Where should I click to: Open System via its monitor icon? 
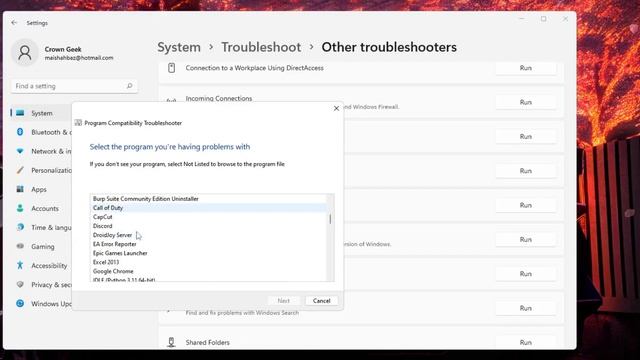coord(20,113)
